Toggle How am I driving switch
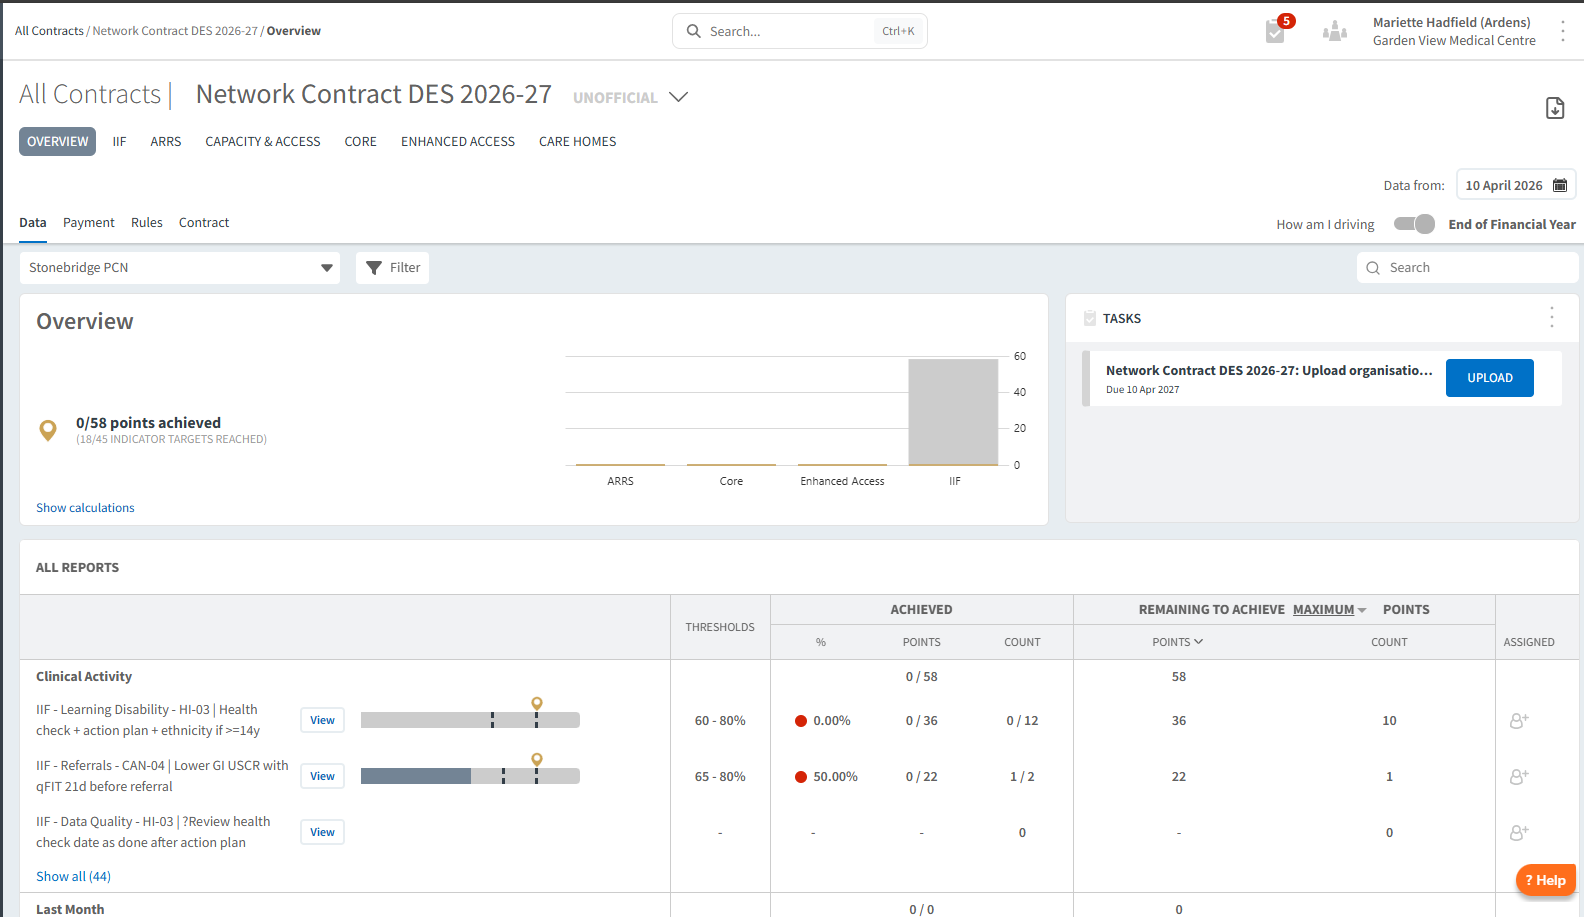The image size is (1584, 917). click(1414, 224)
